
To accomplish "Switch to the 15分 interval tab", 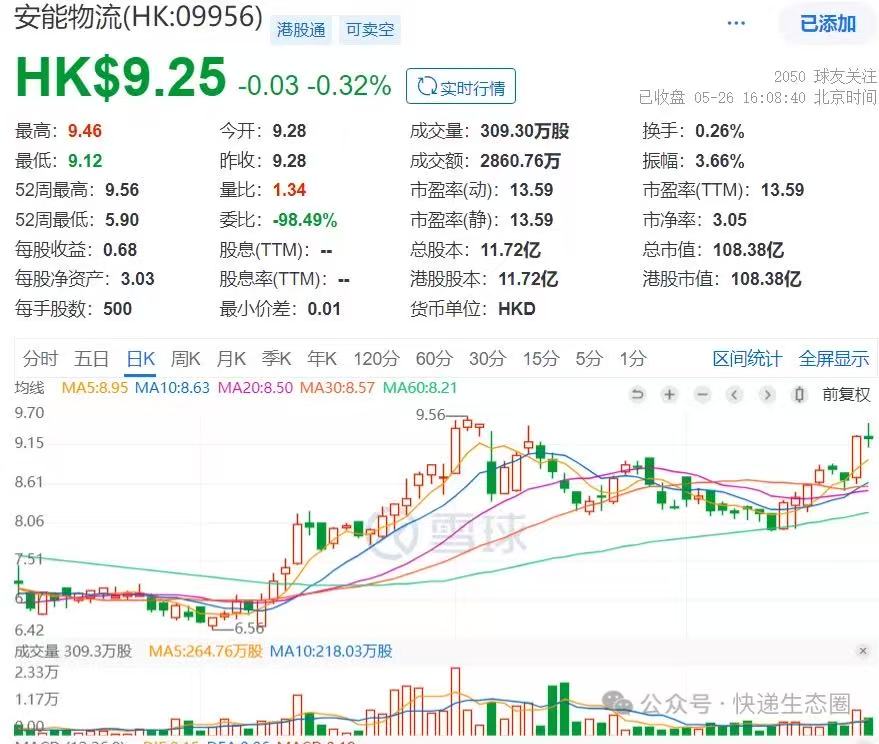I will coord(541,358).
